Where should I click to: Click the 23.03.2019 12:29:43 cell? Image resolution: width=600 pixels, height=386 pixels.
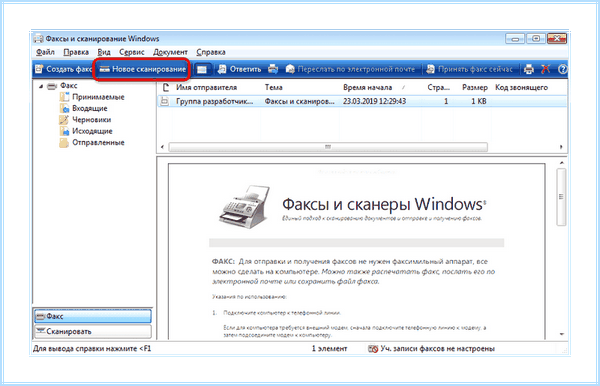(375, 101)
